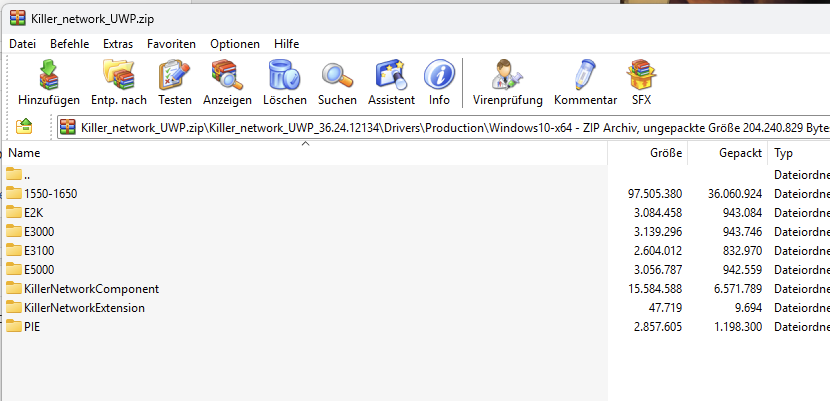Click packed value 943.746
830x401 pixels.
[x=742, y=232]
